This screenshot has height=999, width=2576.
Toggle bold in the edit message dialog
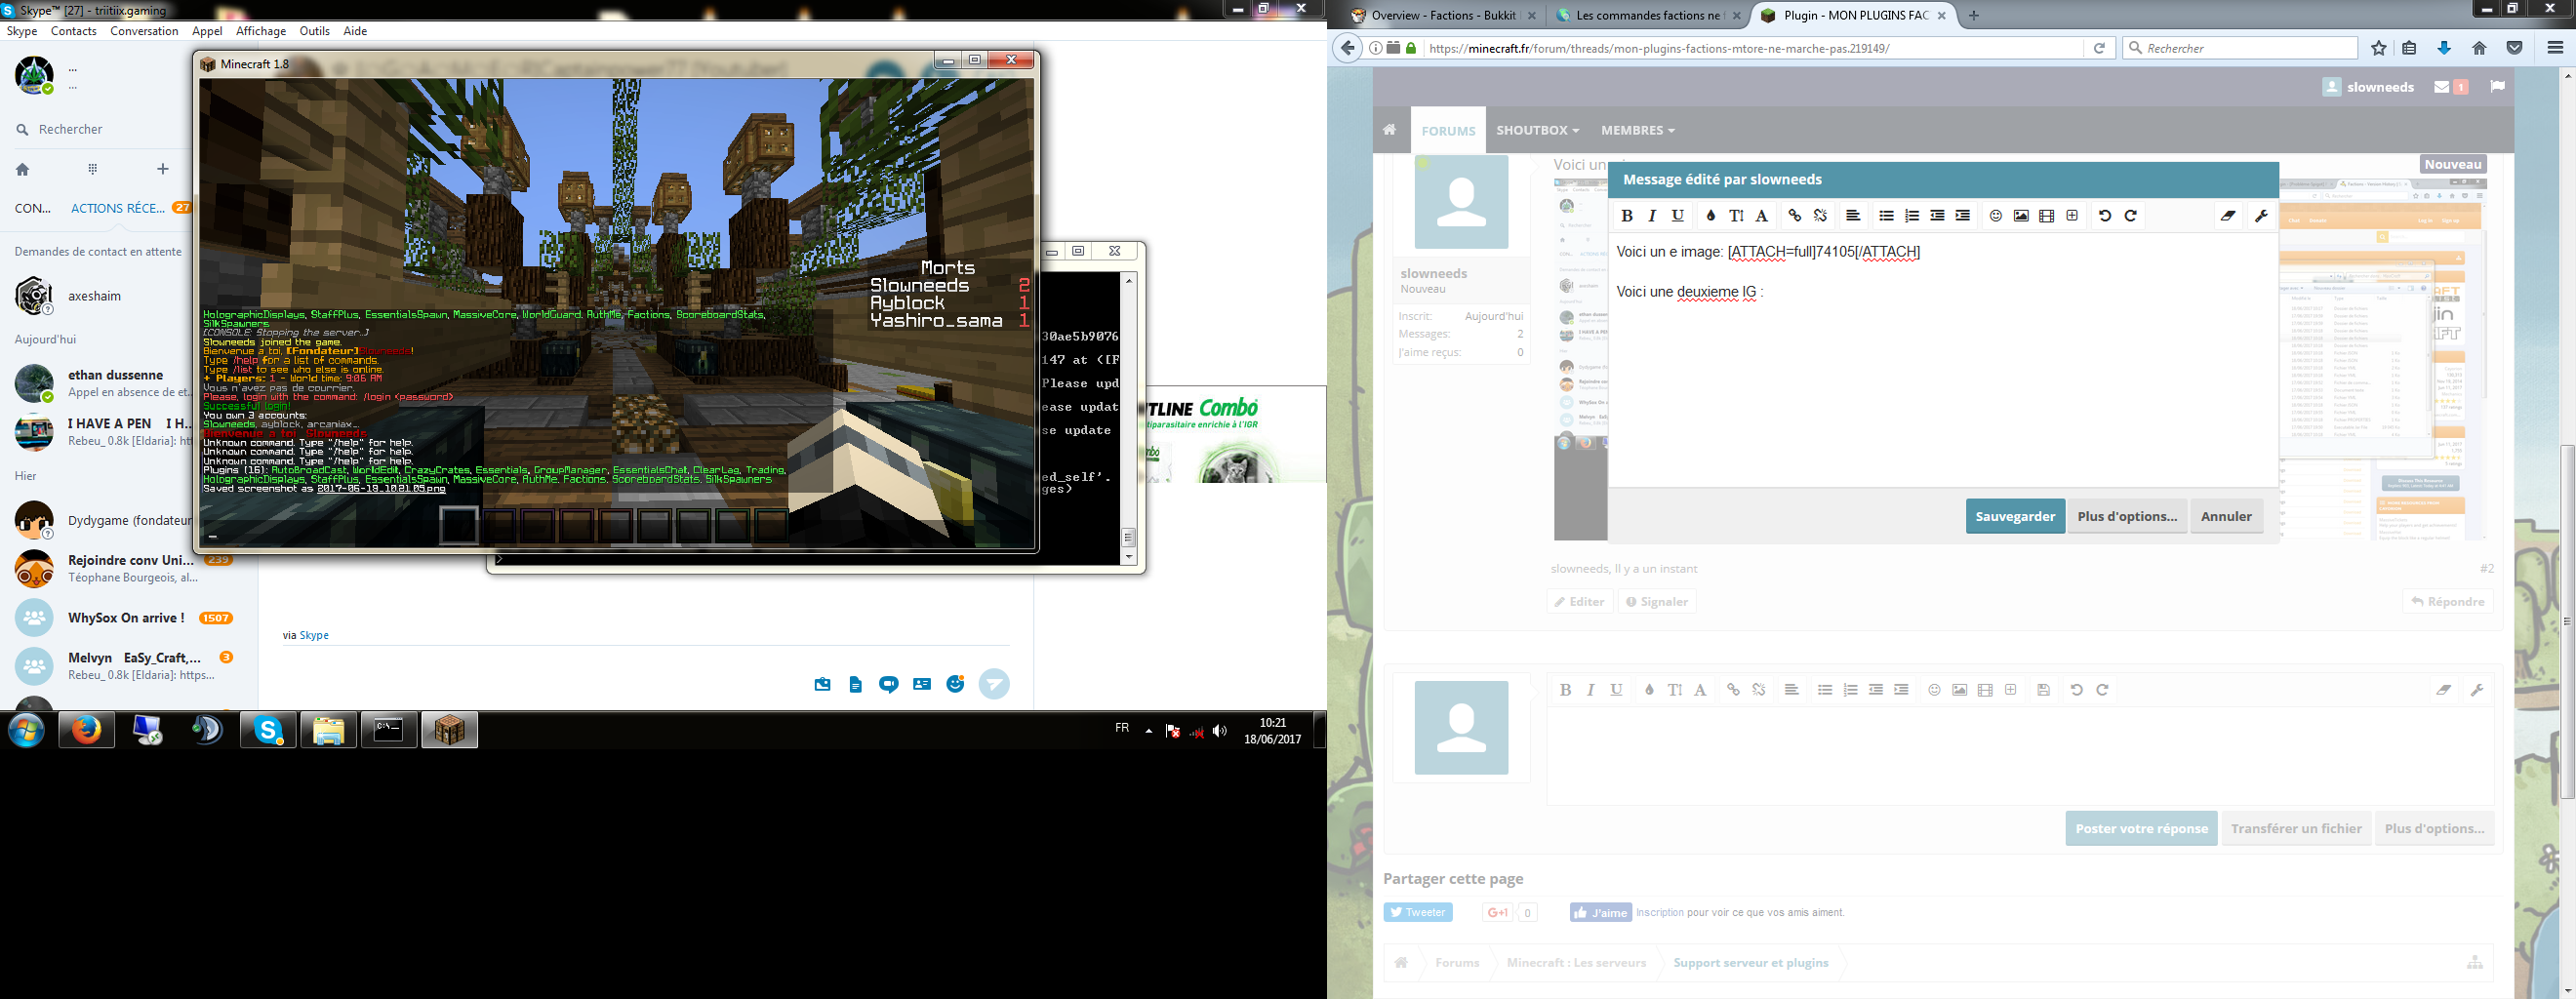click(x=1627, y=216)
